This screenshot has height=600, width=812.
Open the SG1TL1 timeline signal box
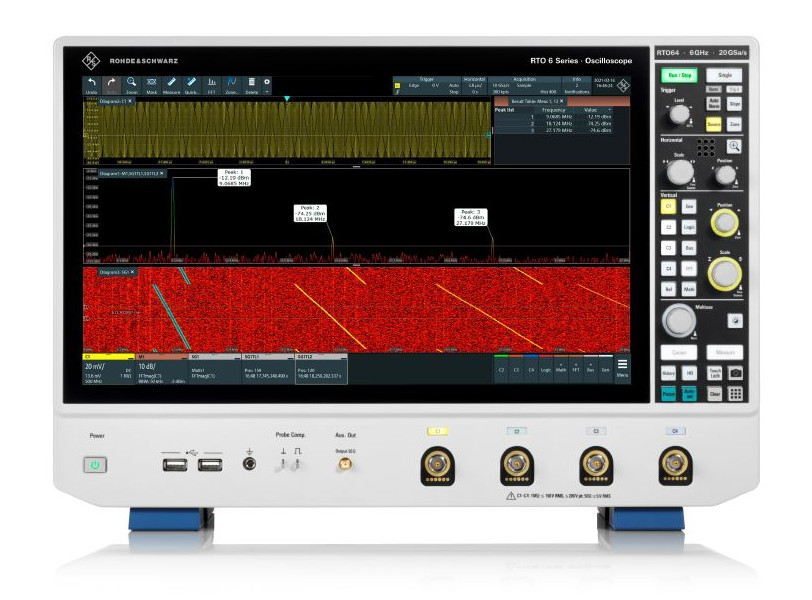pyautogui.click(x=268, y=369)
